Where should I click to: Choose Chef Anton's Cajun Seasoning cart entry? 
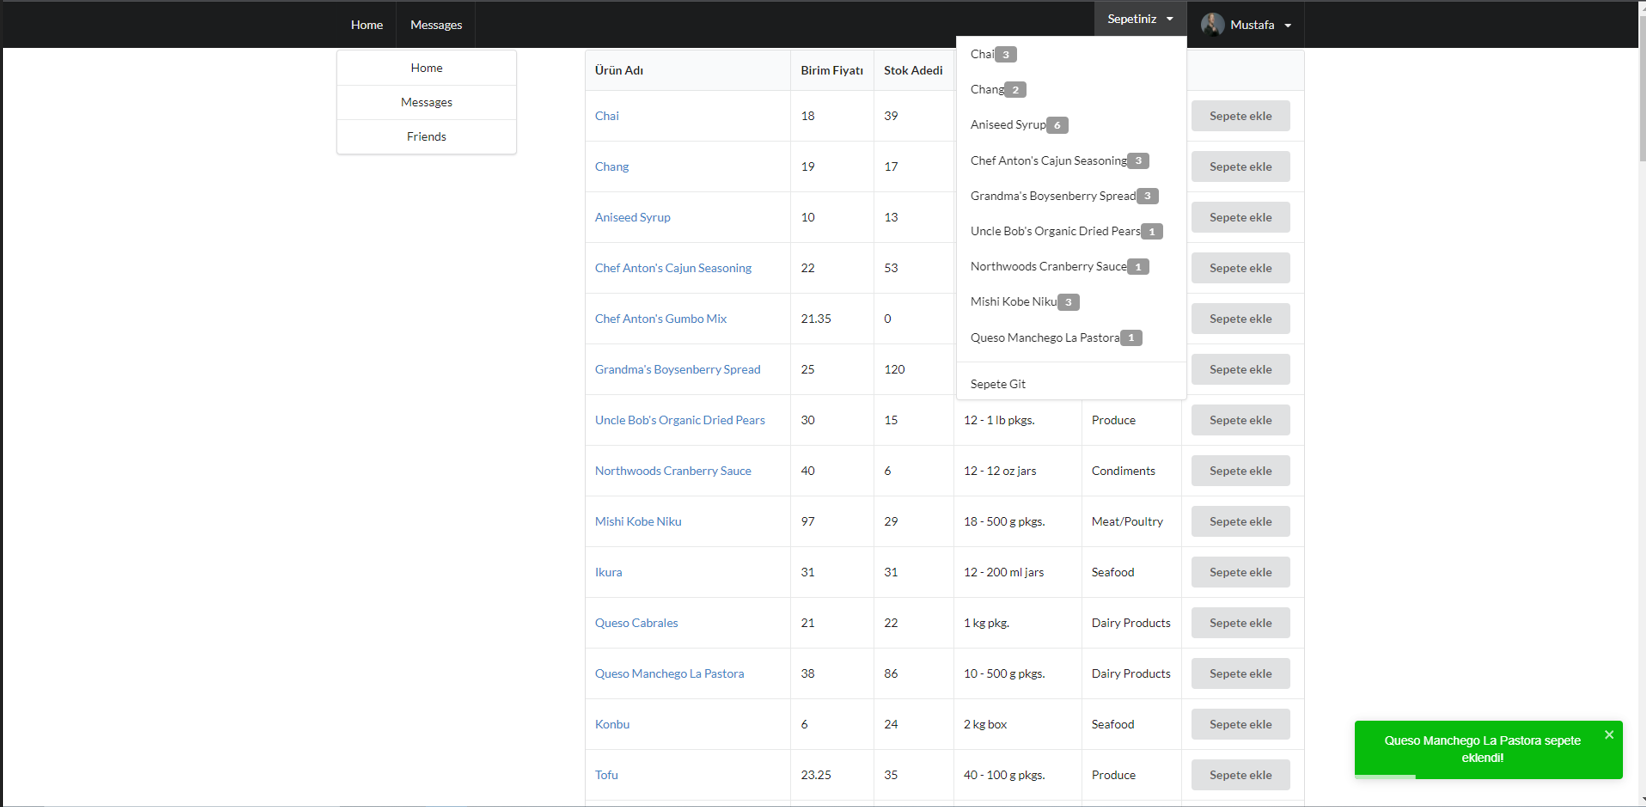coord(1071,160)
